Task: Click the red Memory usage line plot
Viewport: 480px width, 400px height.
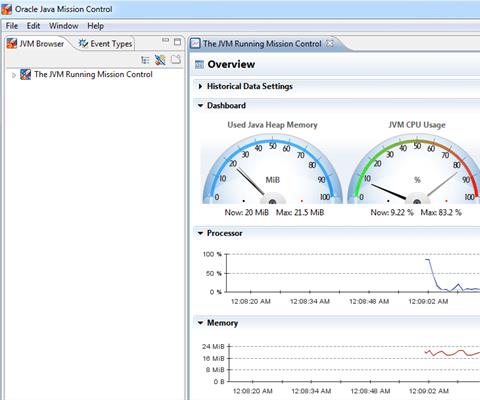Action: 452,353
